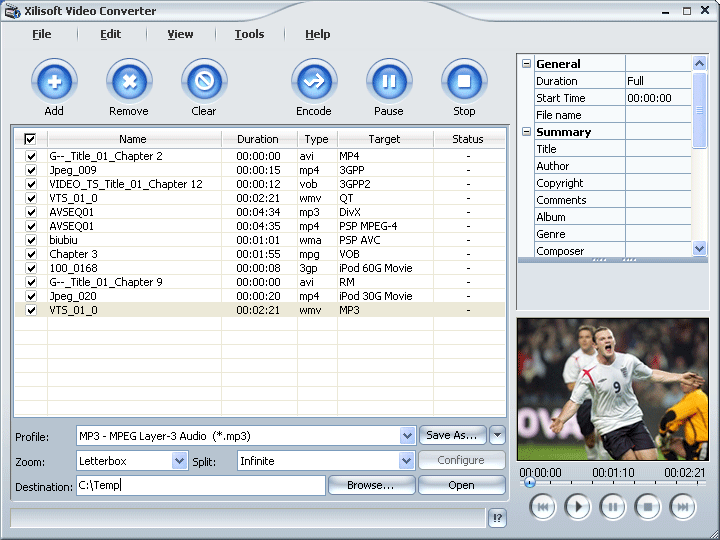Toggle the select-all checkbox in header
The image size is (720, 540).
(x=30, y=139)
